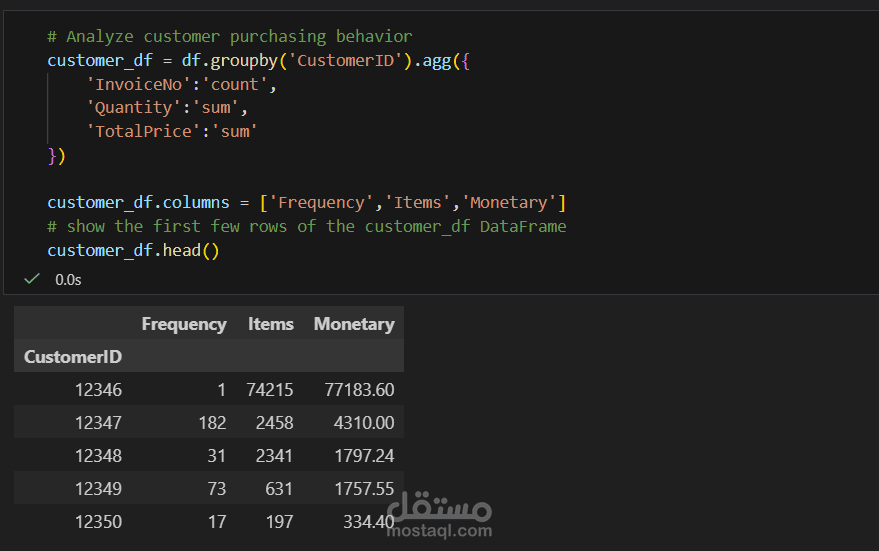Click the Frequency value 182 cell
The image size is (879, 551).
212,423
